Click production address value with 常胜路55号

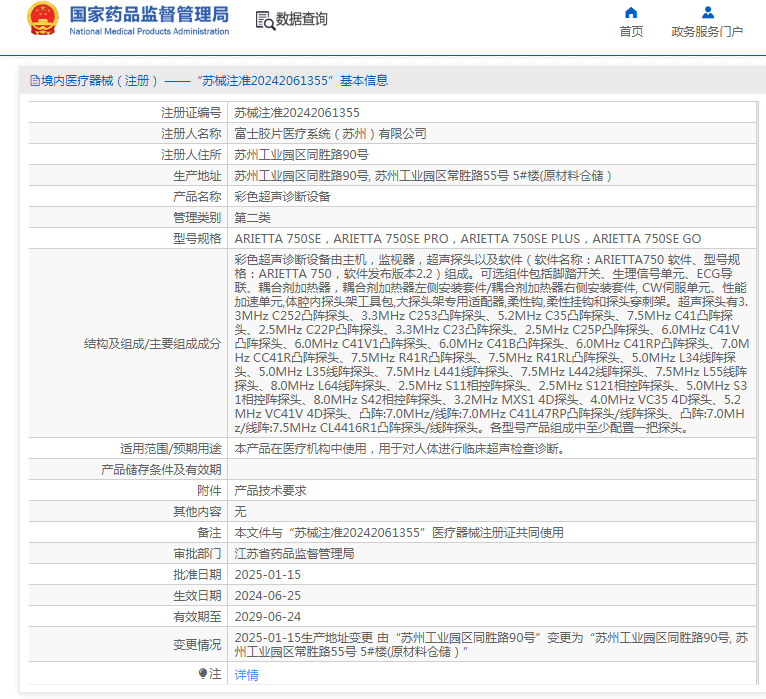423,176
